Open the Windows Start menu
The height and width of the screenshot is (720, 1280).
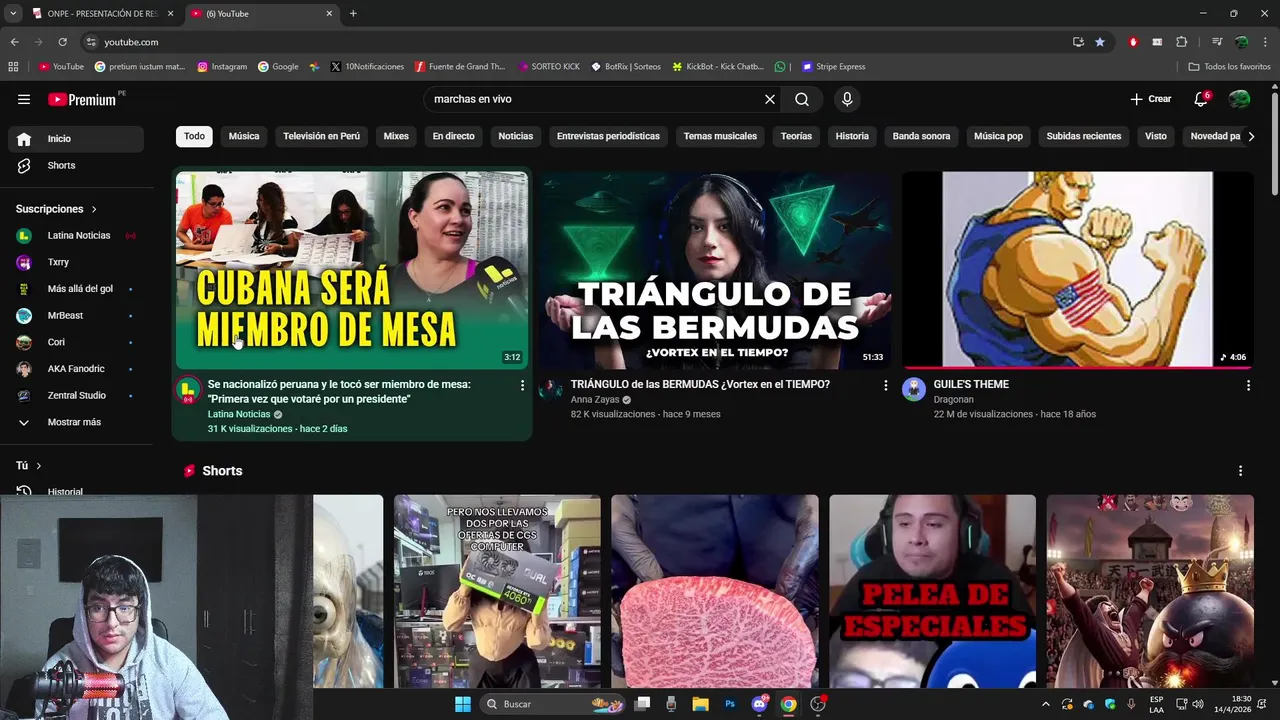click(463, 704)
